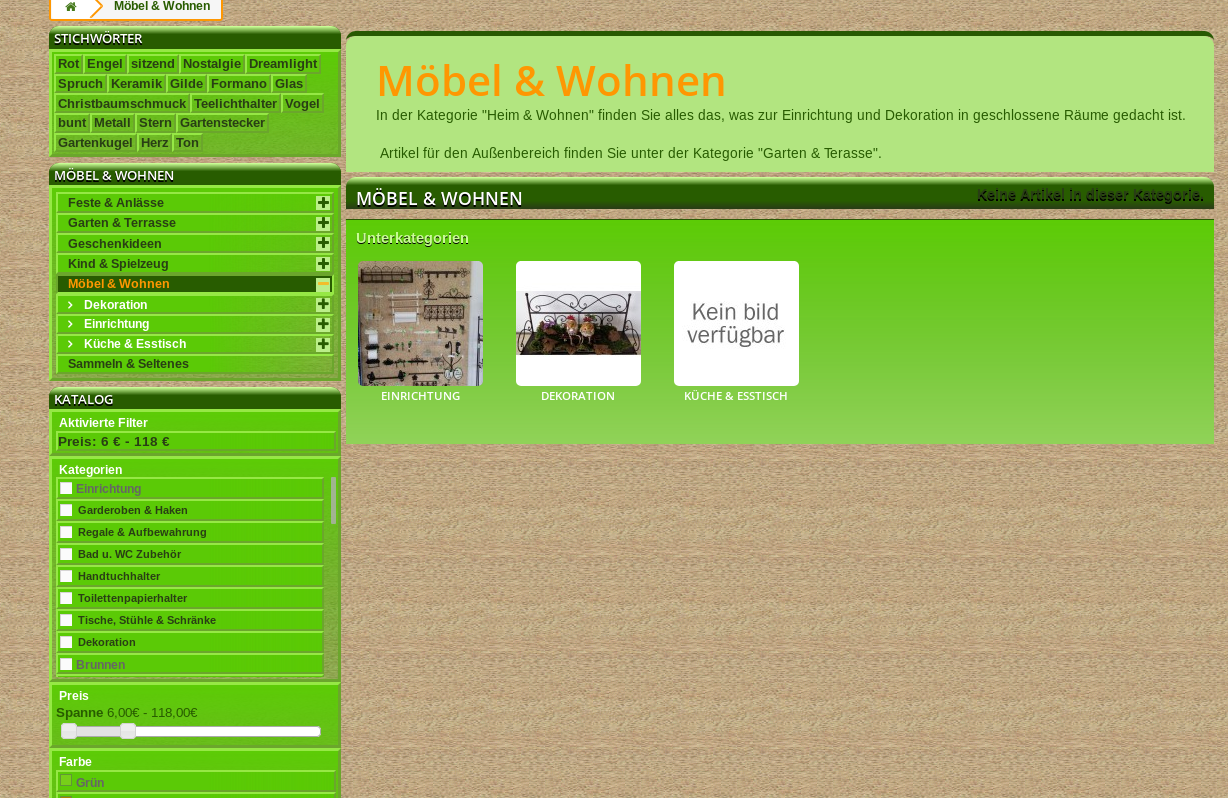The image size is (1228, 798).
Task: Expand the Geschenkideen category
Action: (323, 243)
